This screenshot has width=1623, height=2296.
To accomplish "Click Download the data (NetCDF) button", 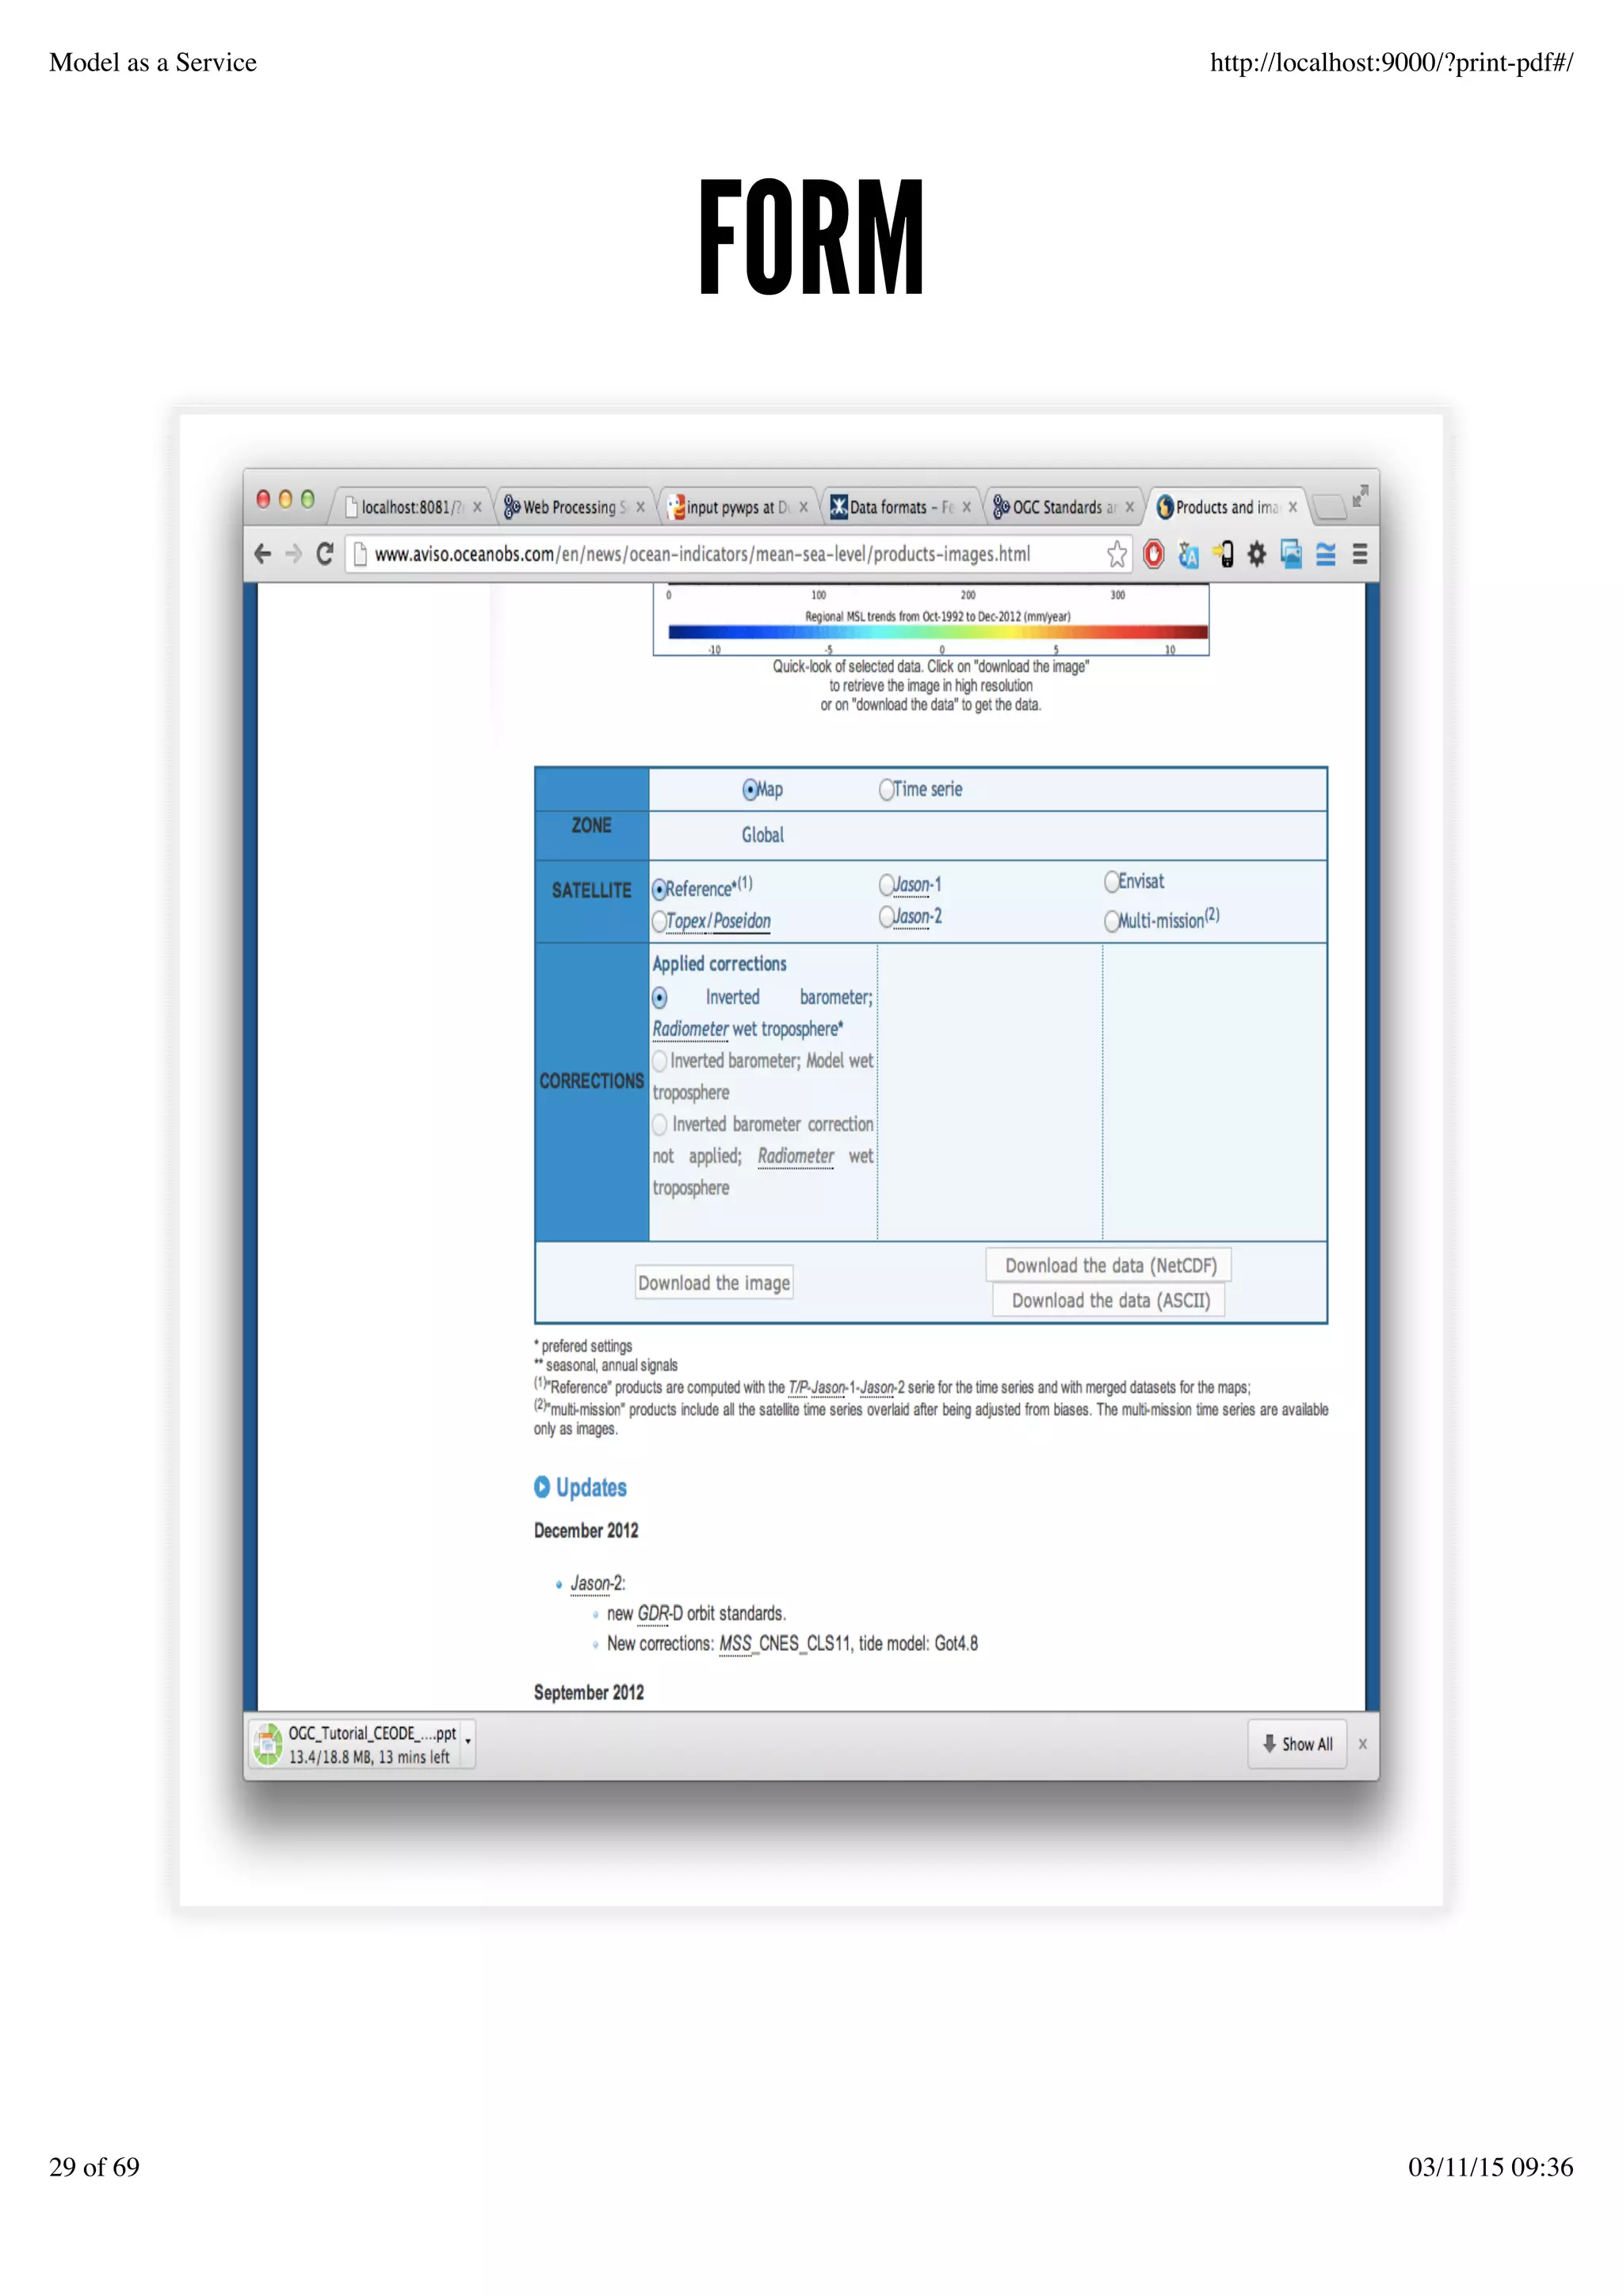I will click(x=1110, y=1266).
